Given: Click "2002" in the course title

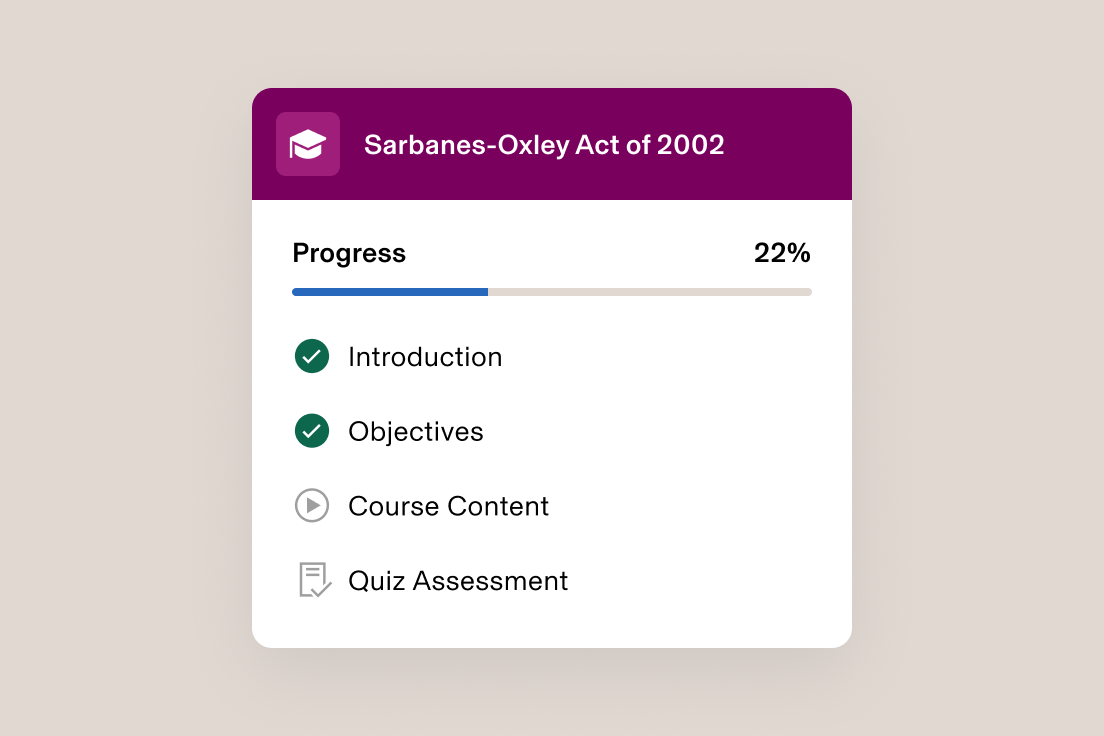Looking at the screenshot, I should pyautogui.click(x=690, y=145).
